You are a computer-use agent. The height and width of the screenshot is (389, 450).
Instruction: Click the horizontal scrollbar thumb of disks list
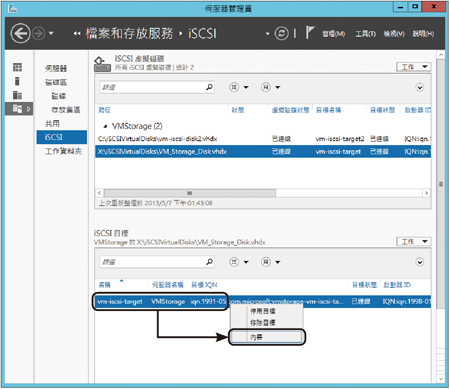point(190,193)
